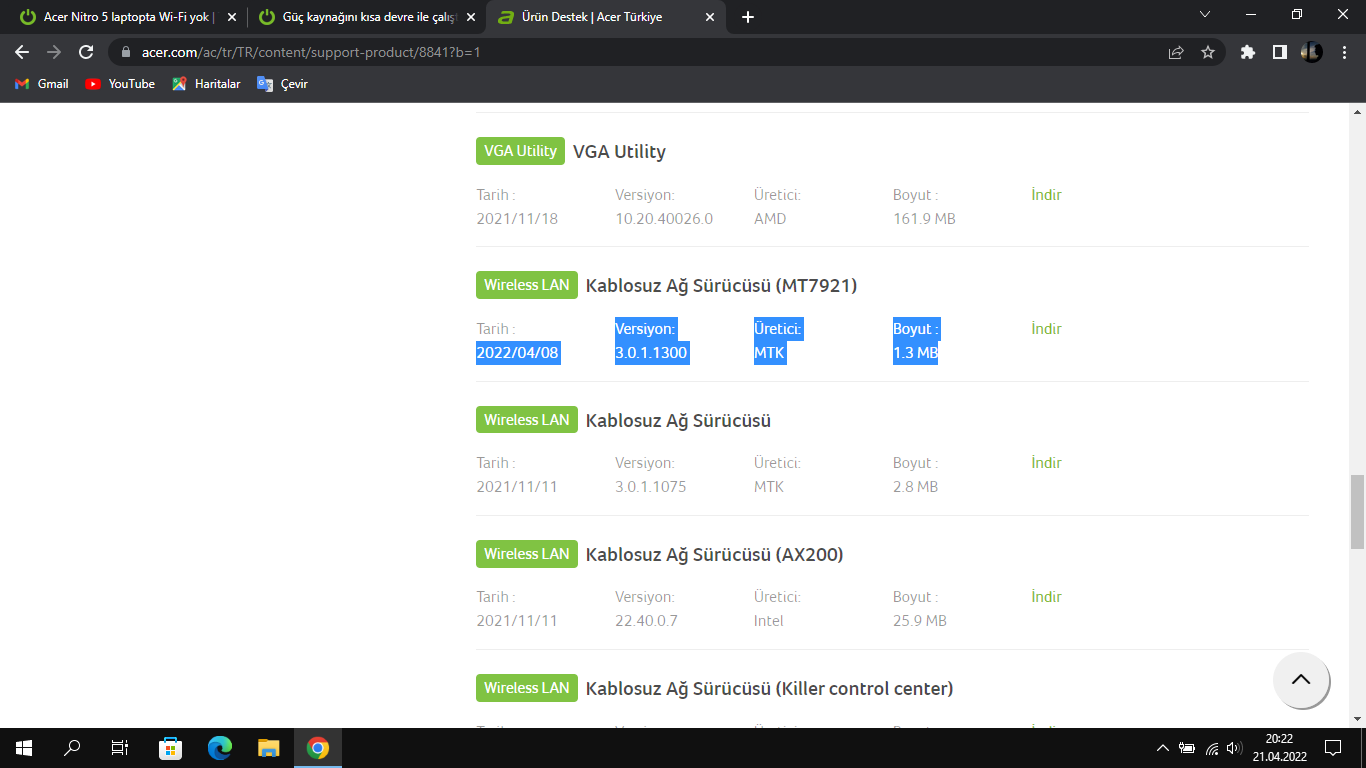Screen dimensions: 1366x768
Task: Open the Wi-Fi network tray icon
Action: tap(1212, 748)
